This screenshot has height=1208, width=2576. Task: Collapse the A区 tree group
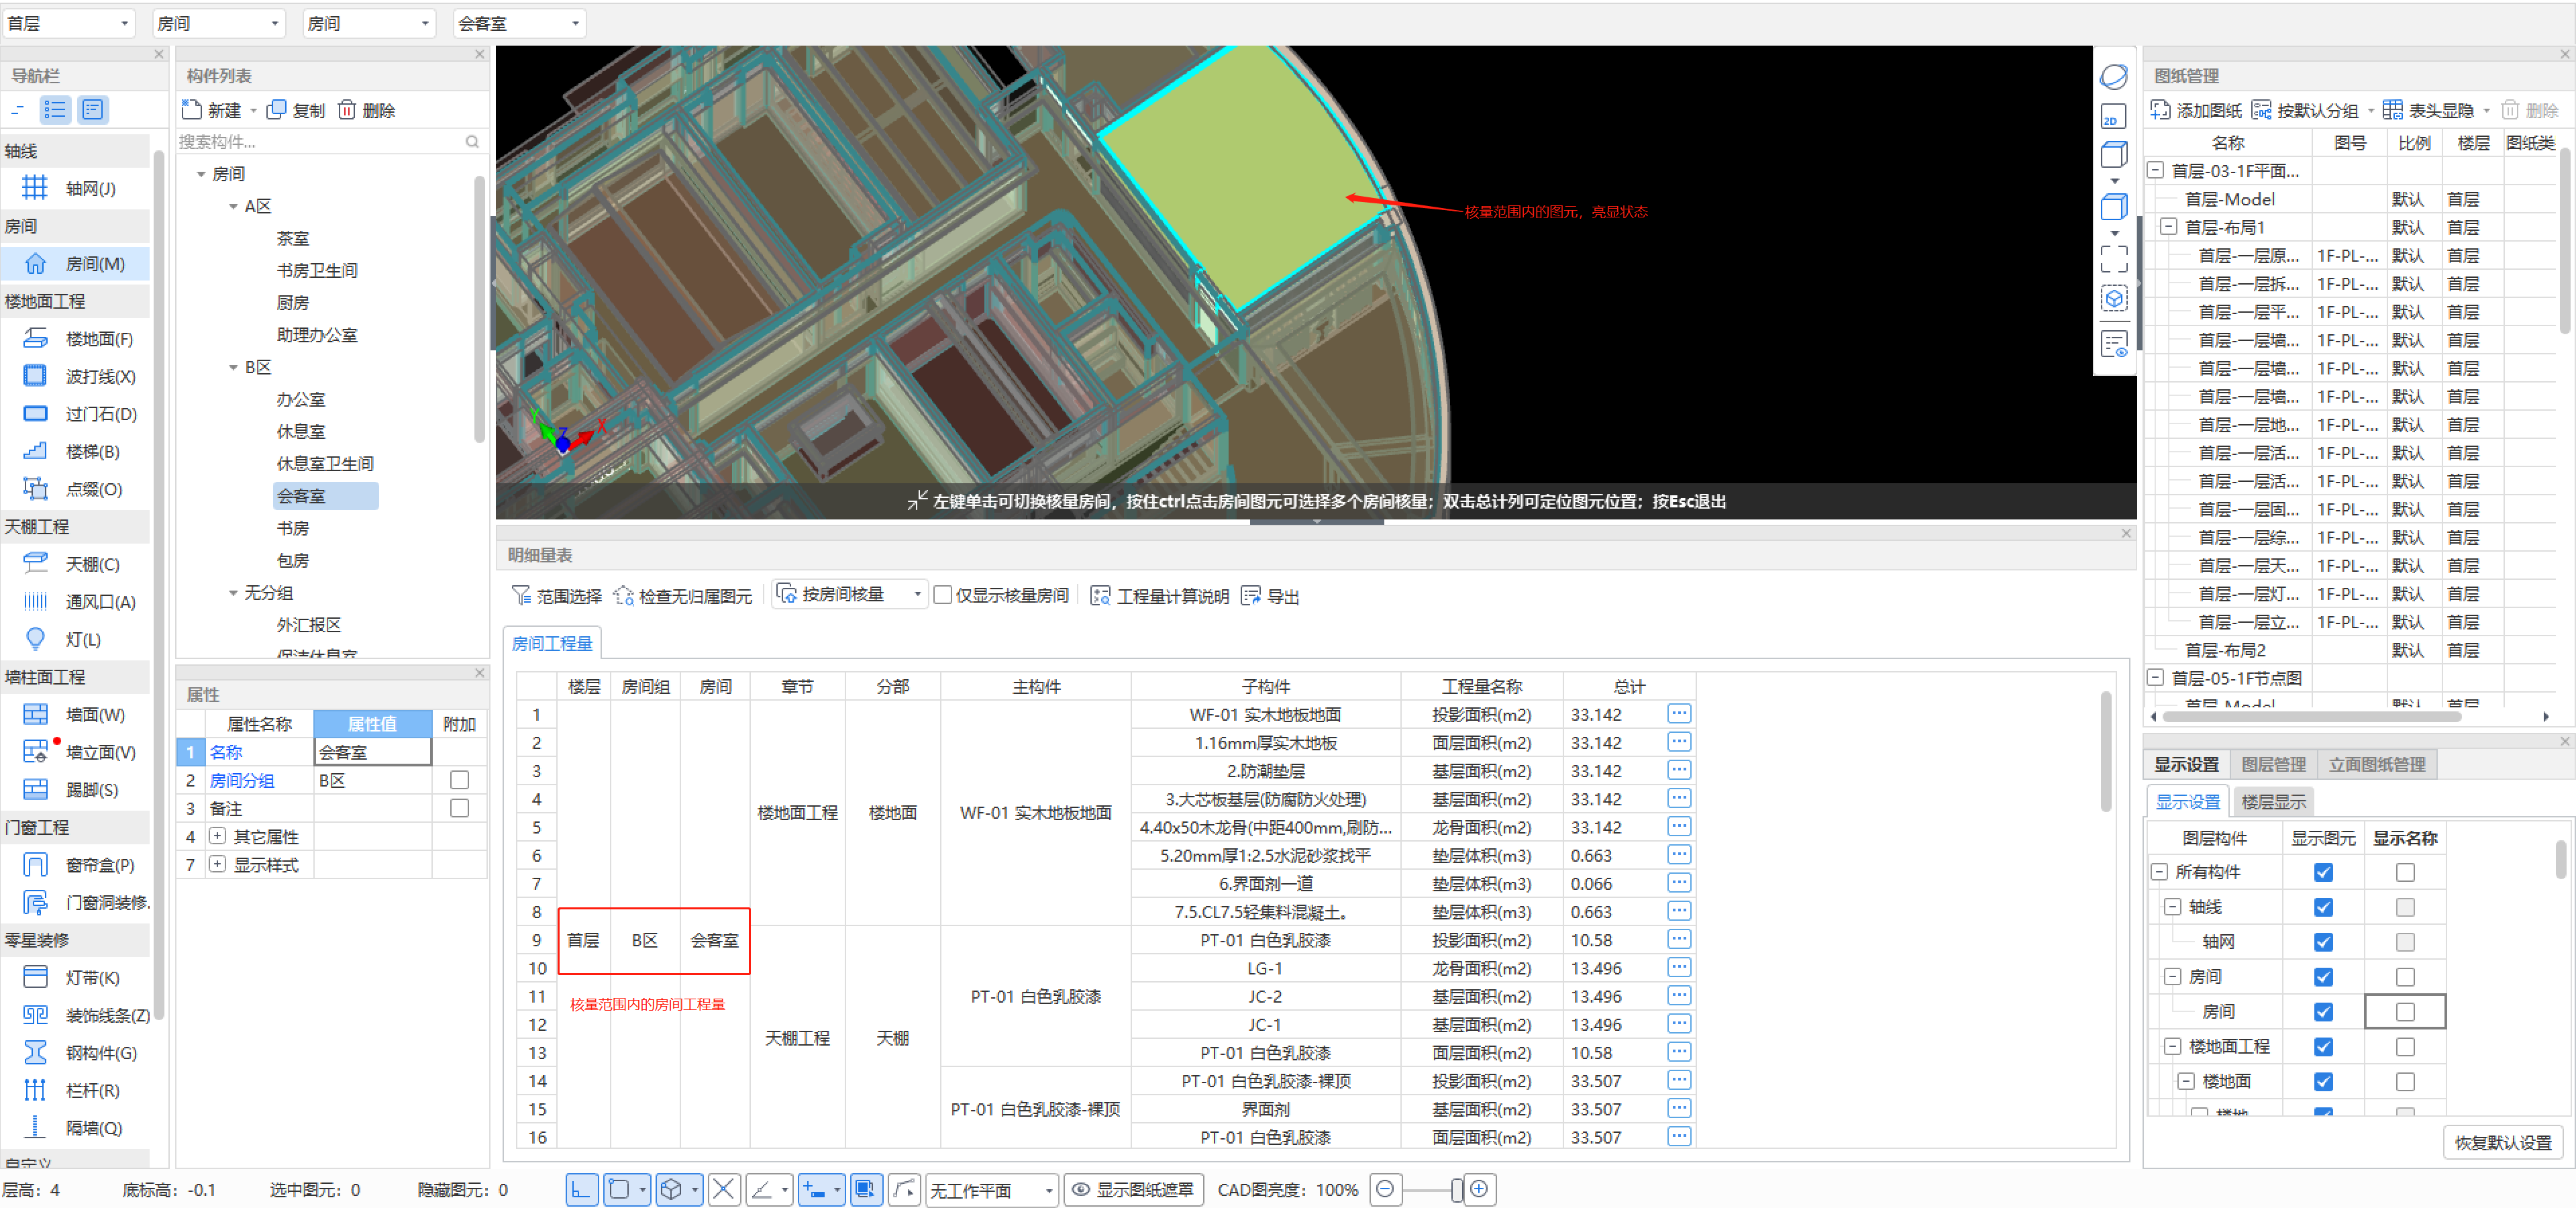pos(233,206)
